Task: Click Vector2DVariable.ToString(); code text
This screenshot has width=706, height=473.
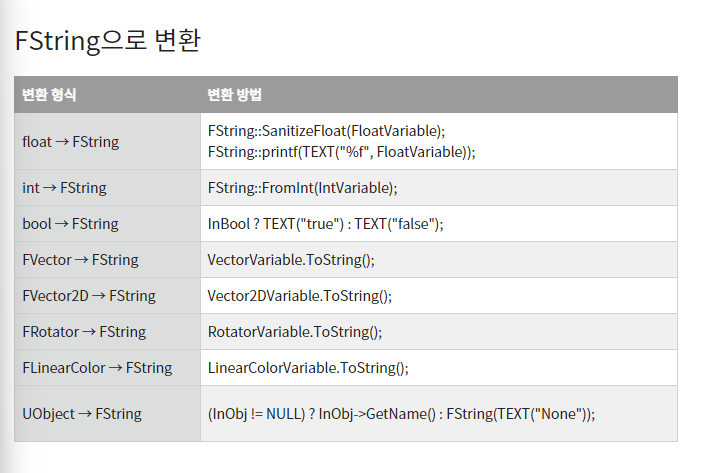Action: pyautogui.click(x=299, y=296)
